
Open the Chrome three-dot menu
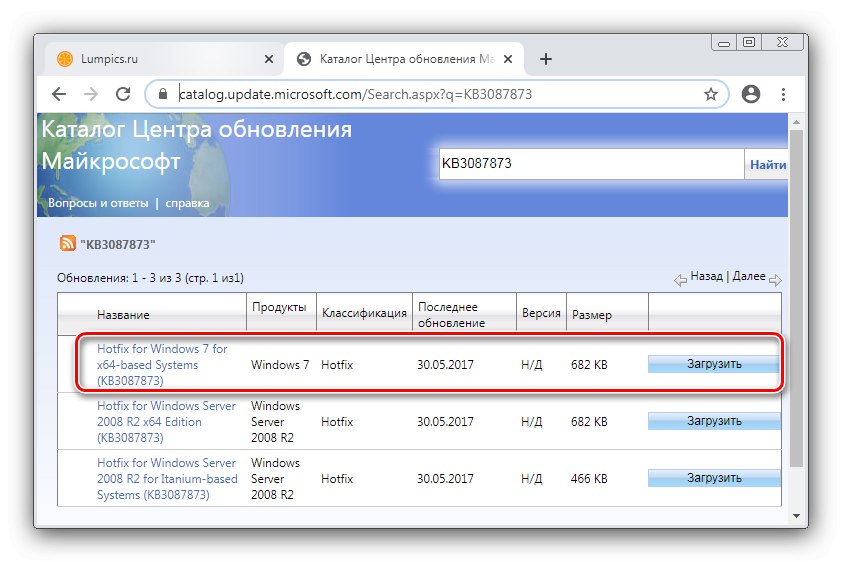[783, 94]
